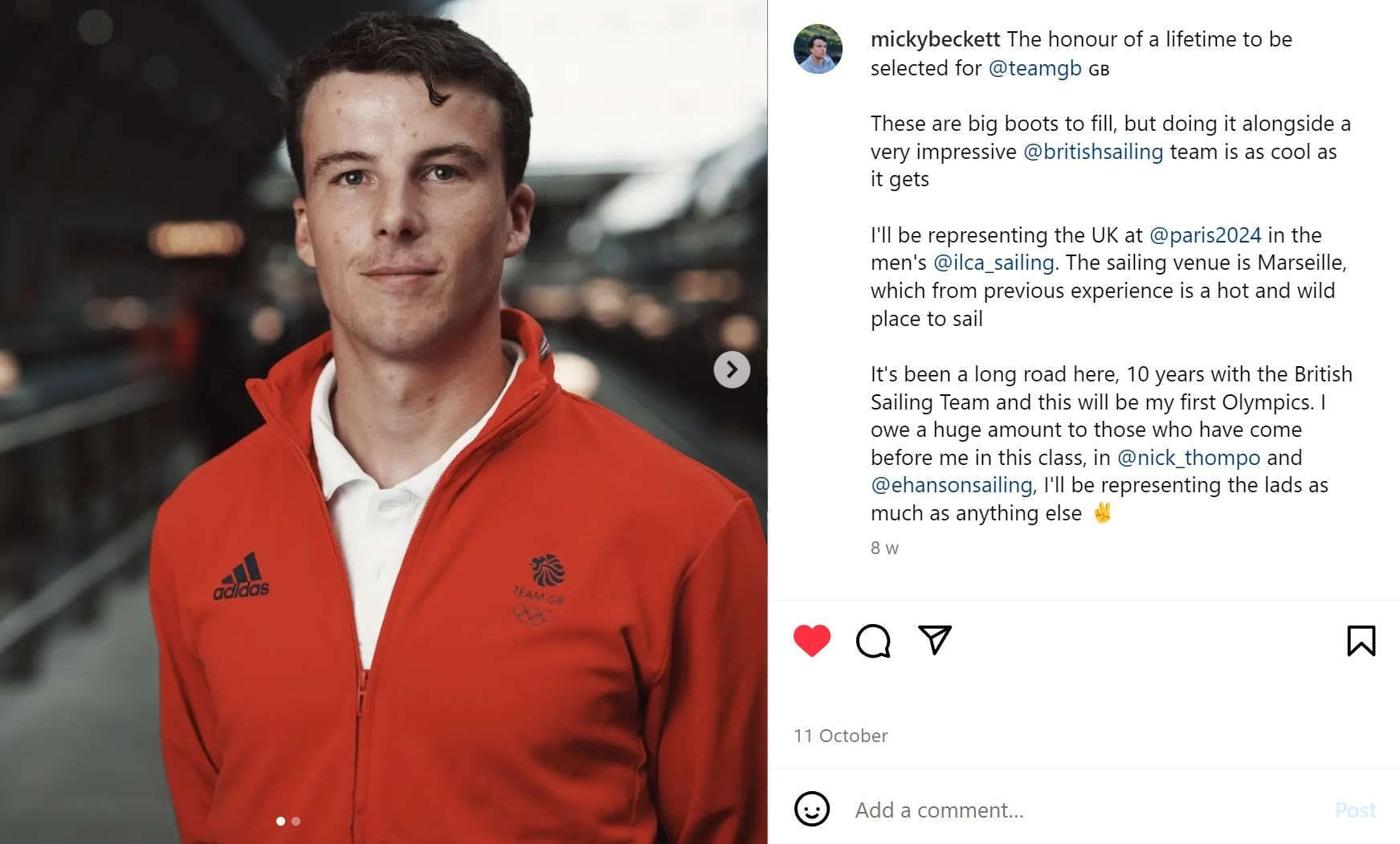Screen dimensions: 1400x844
Task: Jump to the second carousel dot
Action: pyautogui.click(x=296, y=821)
